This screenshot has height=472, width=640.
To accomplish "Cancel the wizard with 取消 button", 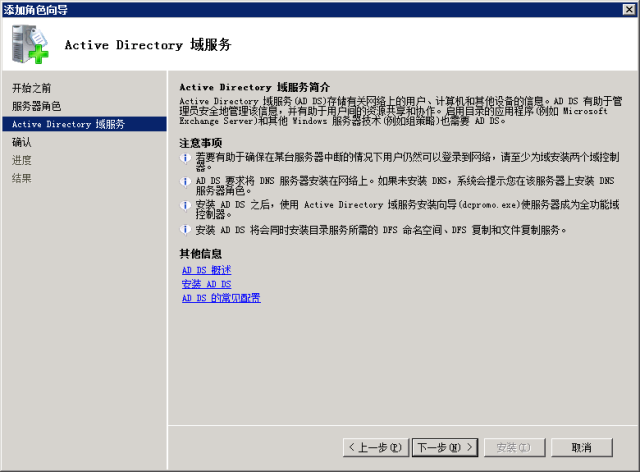I will (582, 448).
